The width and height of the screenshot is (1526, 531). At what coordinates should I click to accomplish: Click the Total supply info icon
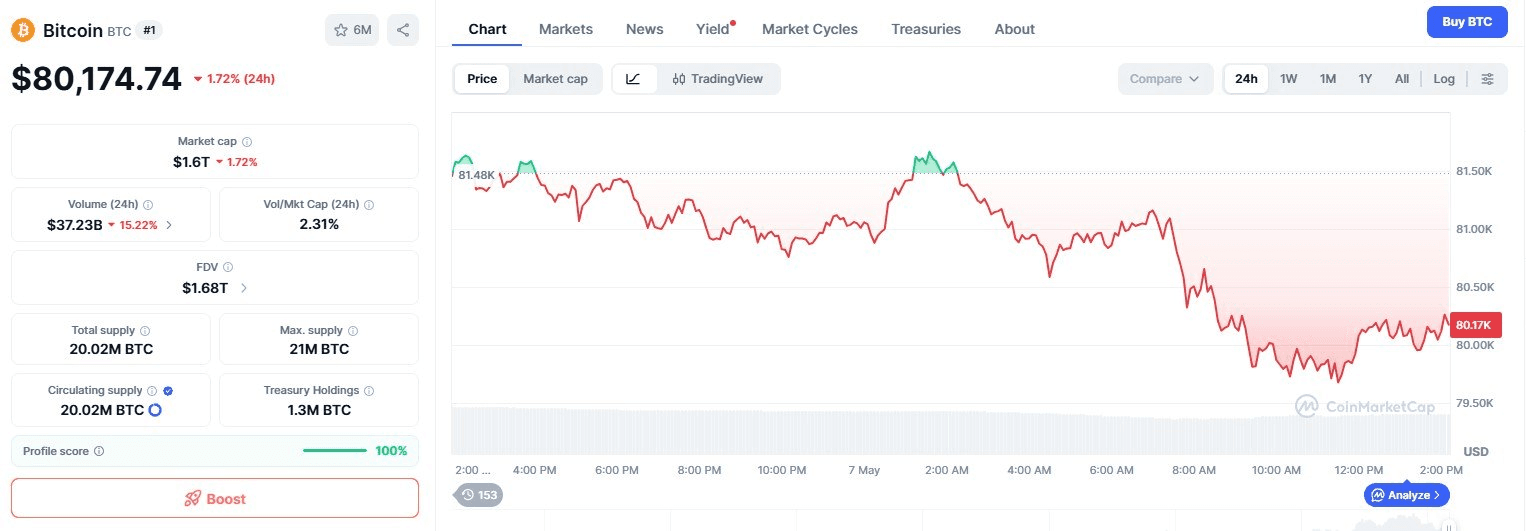pyautogui.click(x=145, y=330)
